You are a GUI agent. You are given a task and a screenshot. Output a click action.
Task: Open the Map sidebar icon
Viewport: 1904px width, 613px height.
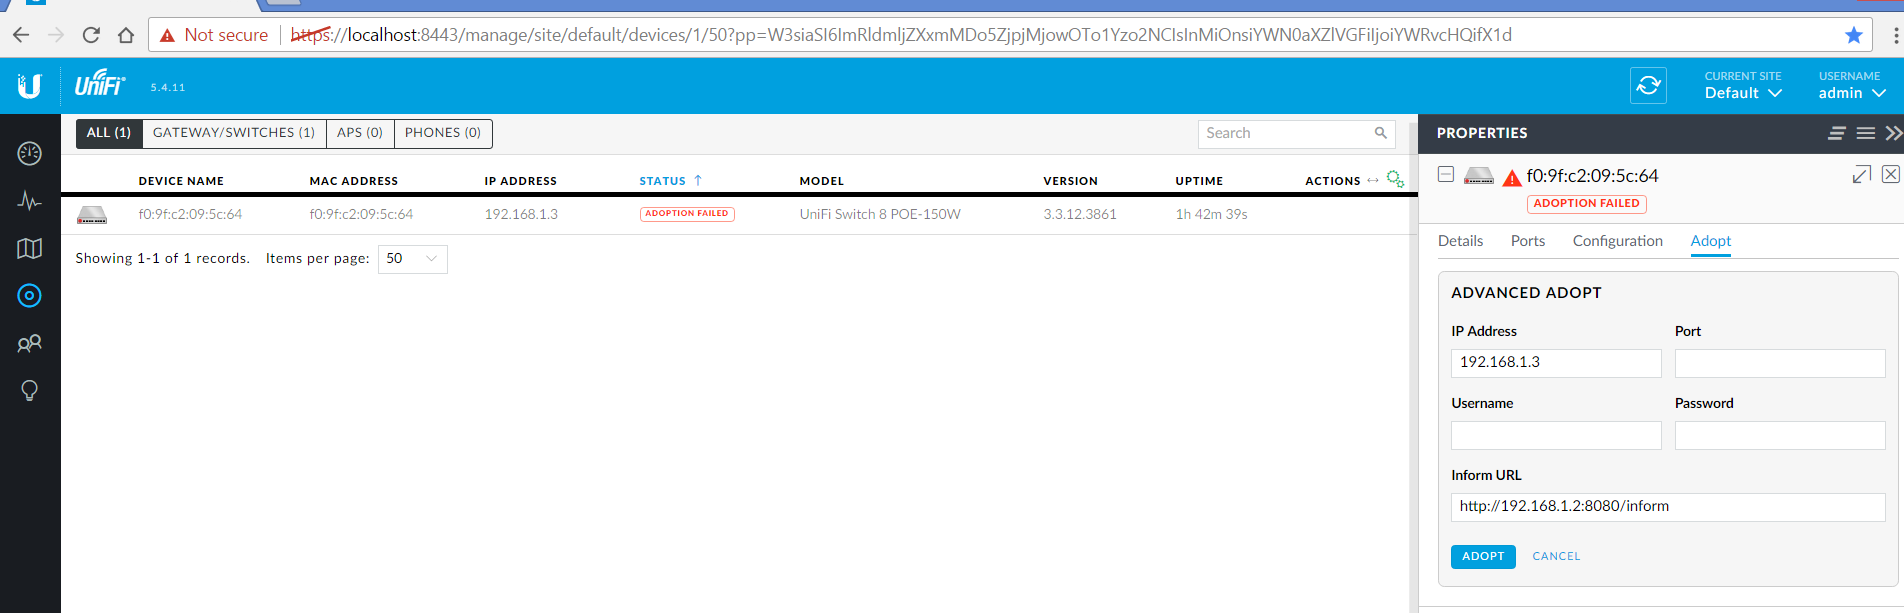tap(30, 248)
